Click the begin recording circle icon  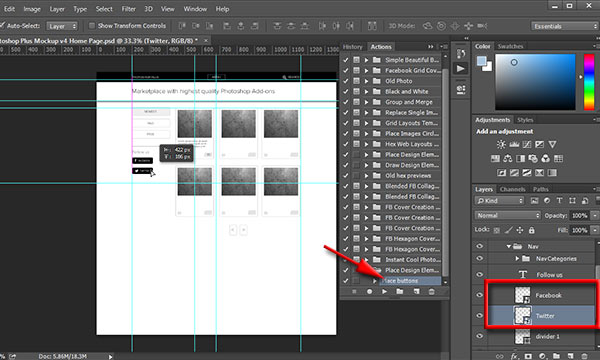(x=369, y=292)
